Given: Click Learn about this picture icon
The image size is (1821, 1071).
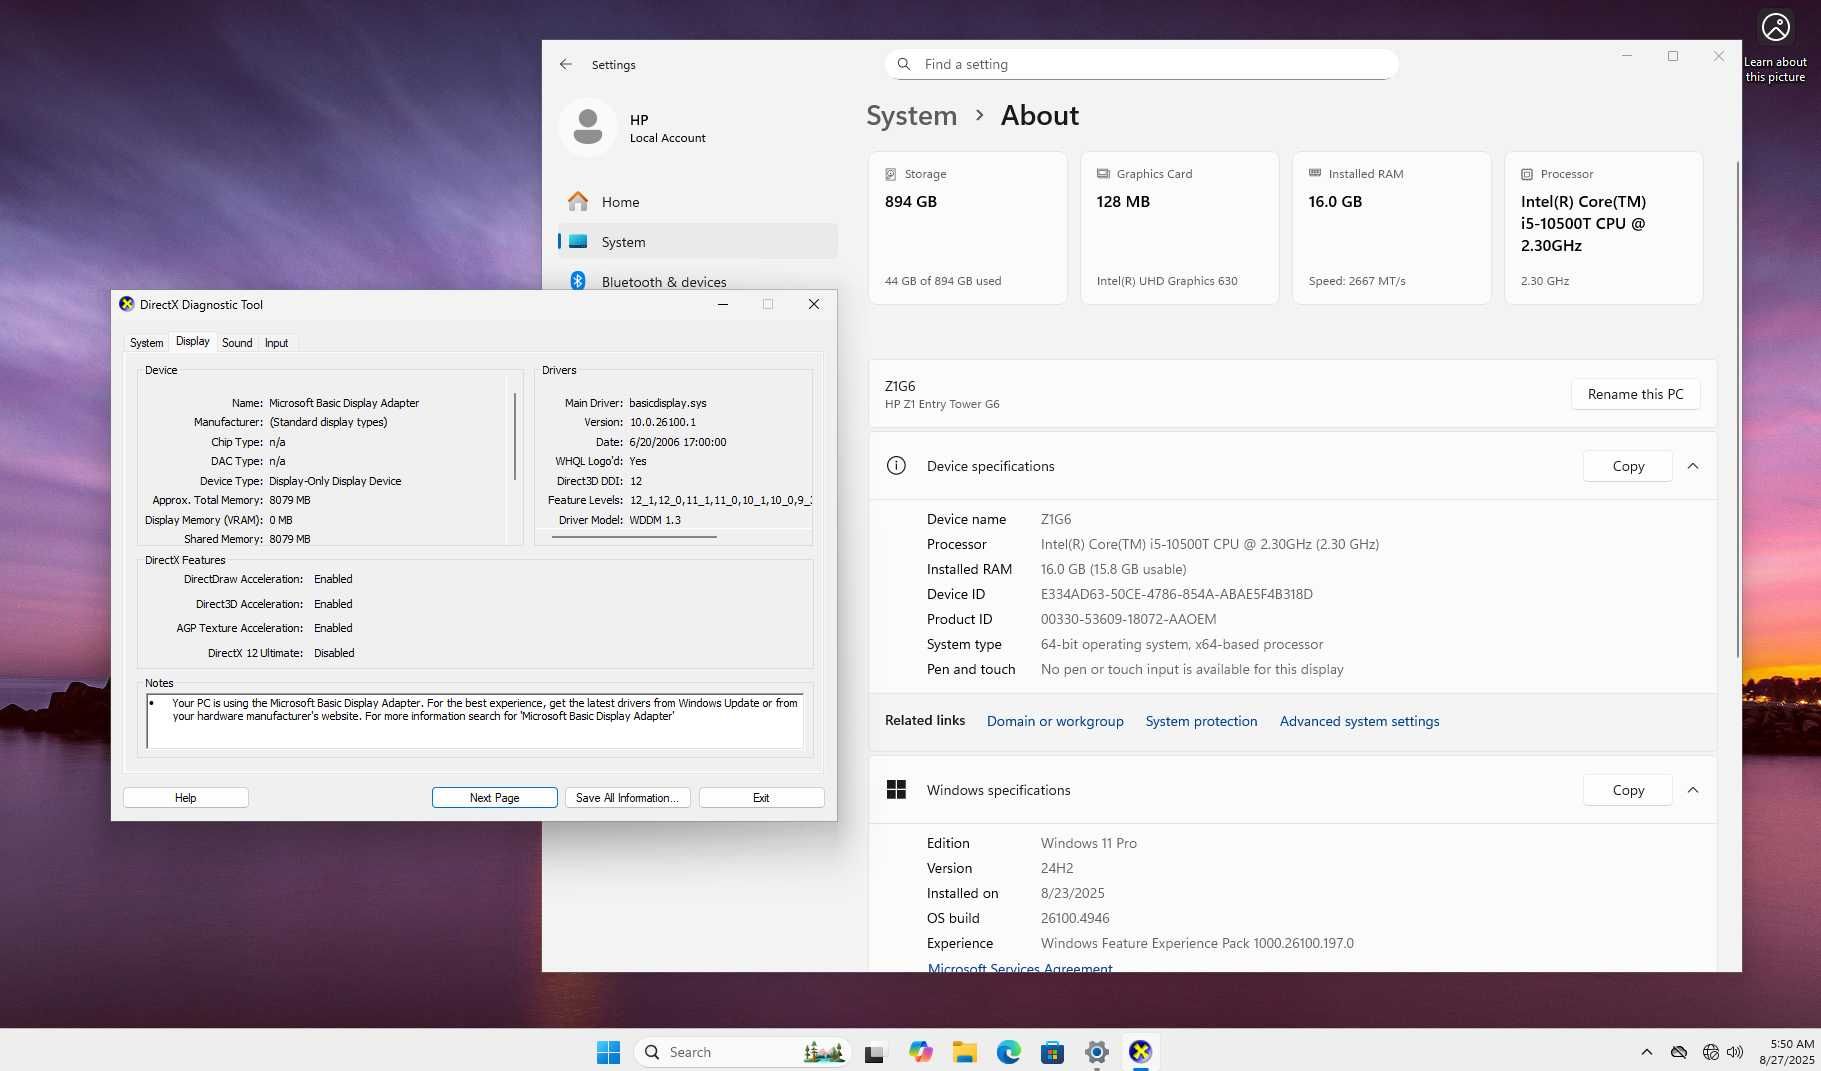Looking at the screenshot, I should coord(1776,27).
